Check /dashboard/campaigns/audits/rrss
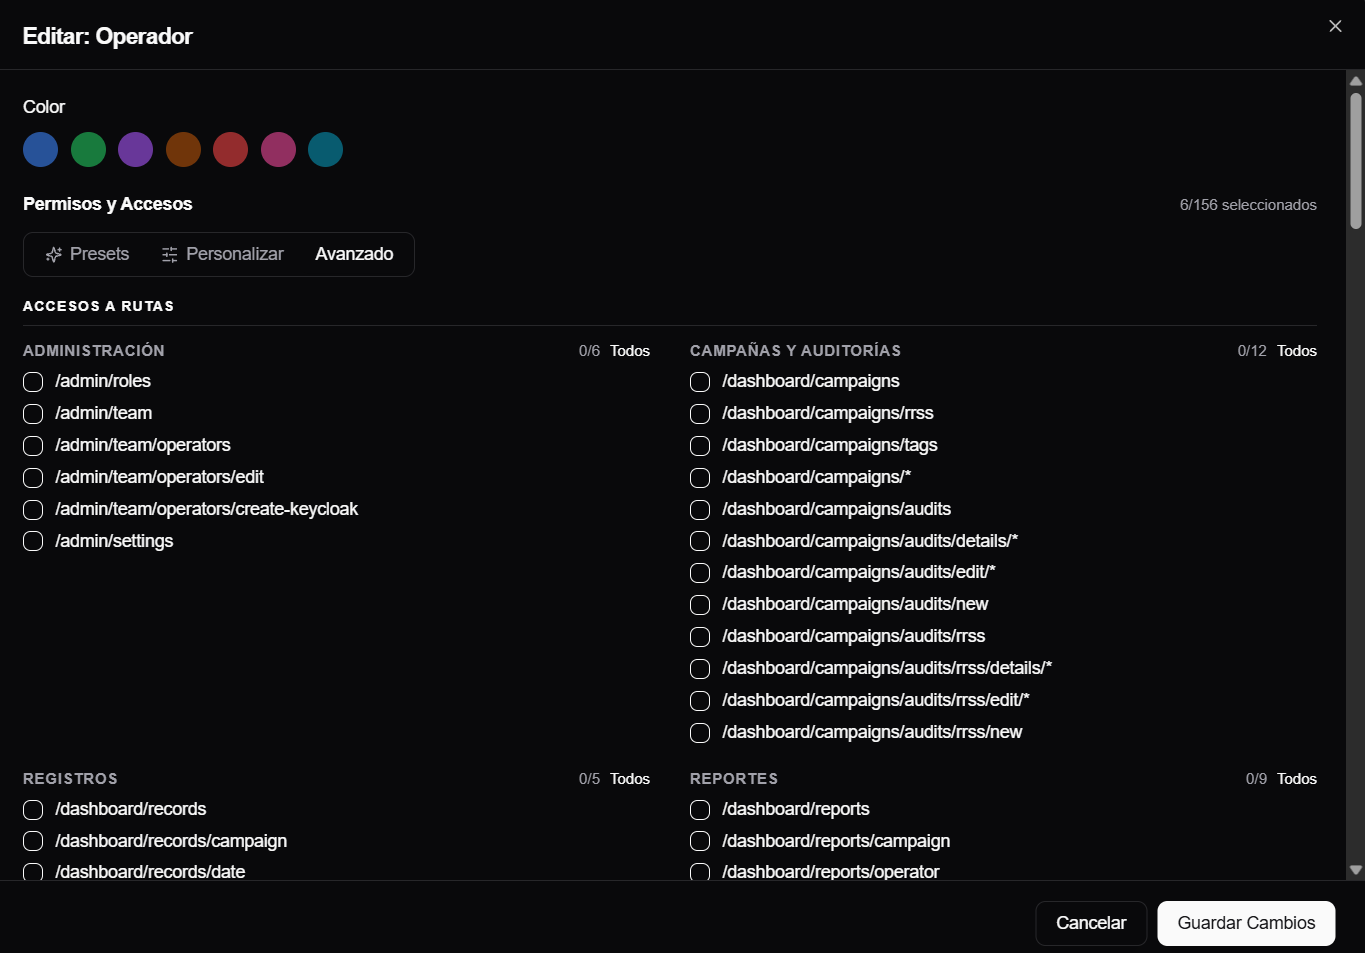The image size is (1365, 953). [700, 637]
